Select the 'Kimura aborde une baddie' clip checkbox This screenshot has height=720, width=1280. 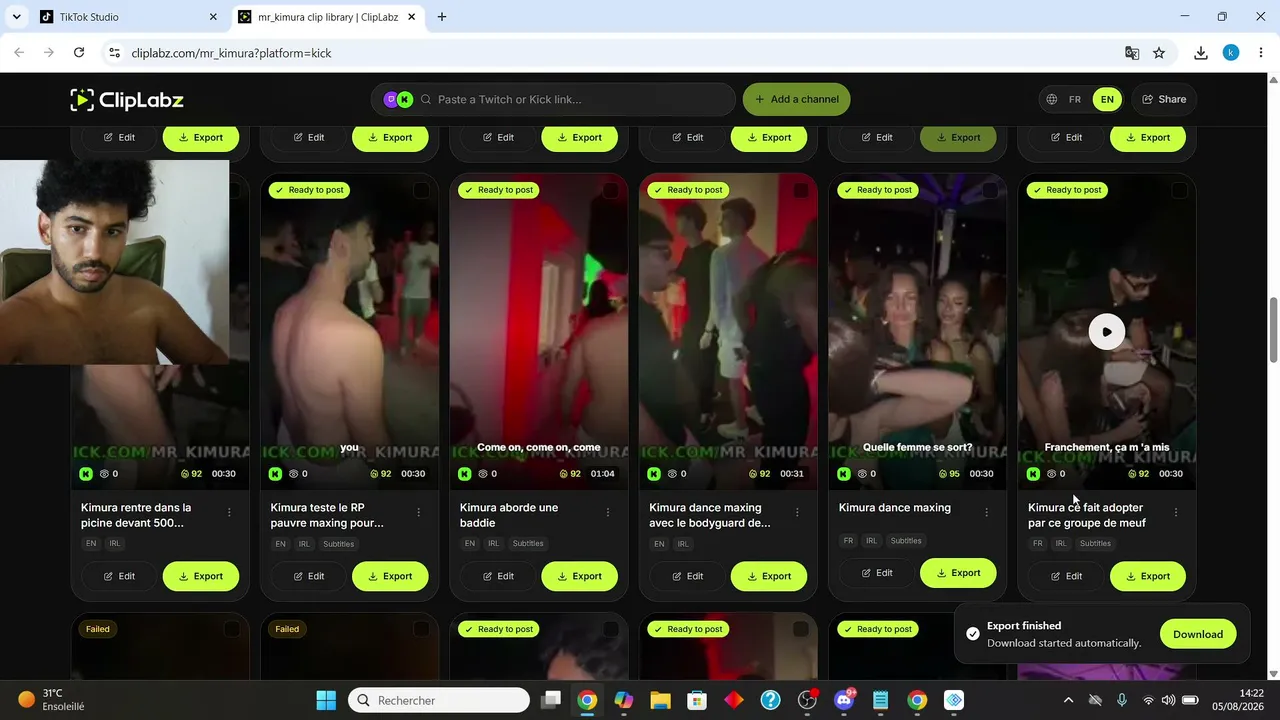pos(610,190)
